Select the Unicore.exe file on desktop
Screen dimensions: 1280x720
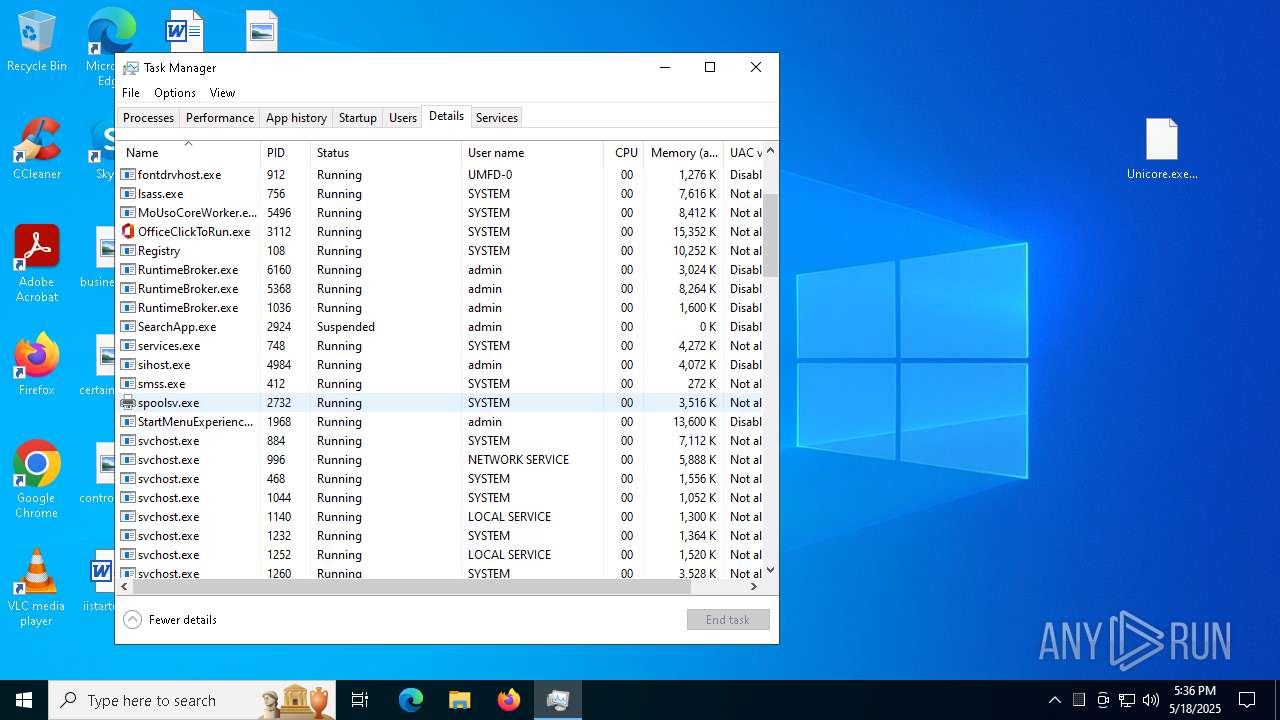[x=1162, y=148]
